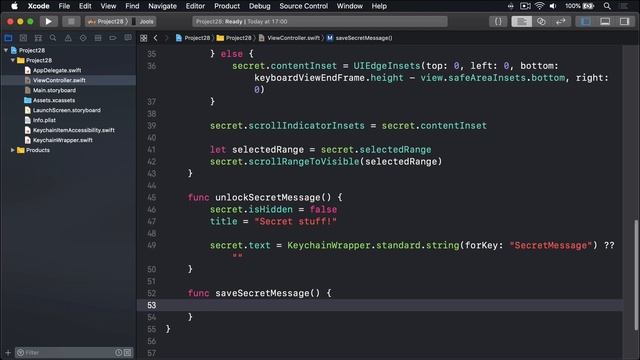640x360 pixels.
Task: Switch to the Standard editor
Action: coord(522,22)
